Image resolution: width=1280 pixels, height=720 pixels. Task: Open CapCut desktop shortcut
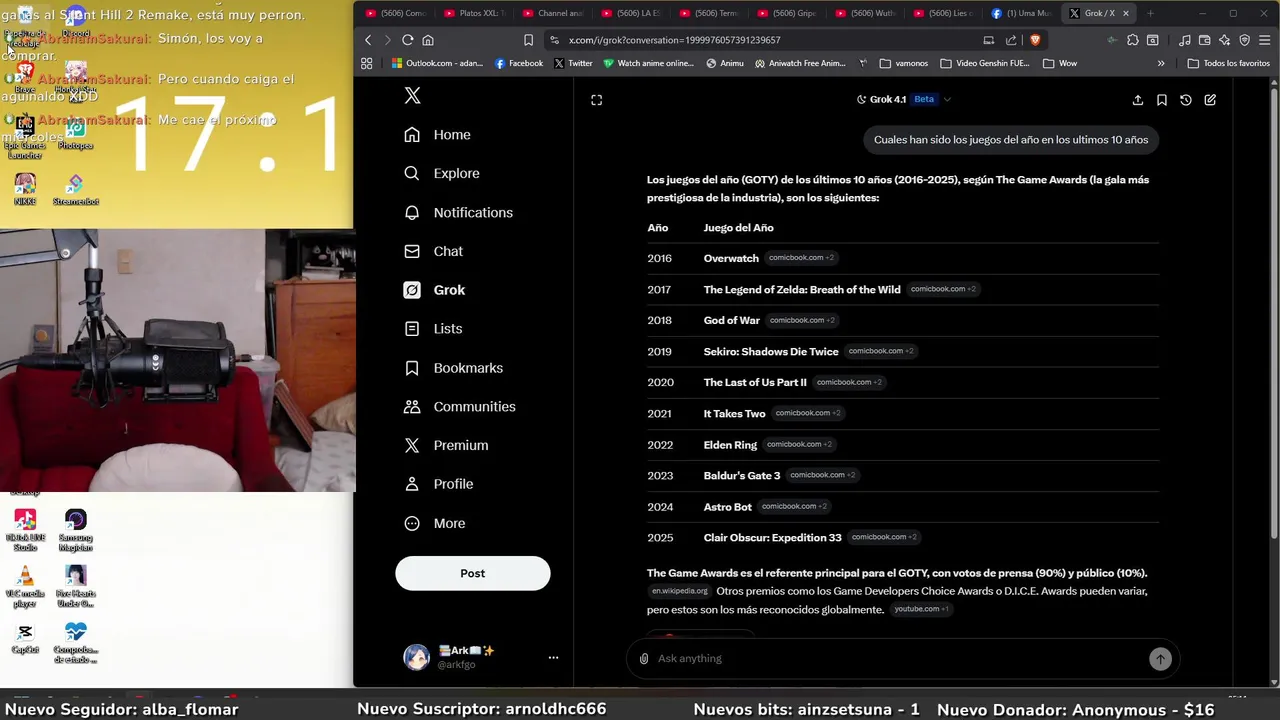point(25,638)
